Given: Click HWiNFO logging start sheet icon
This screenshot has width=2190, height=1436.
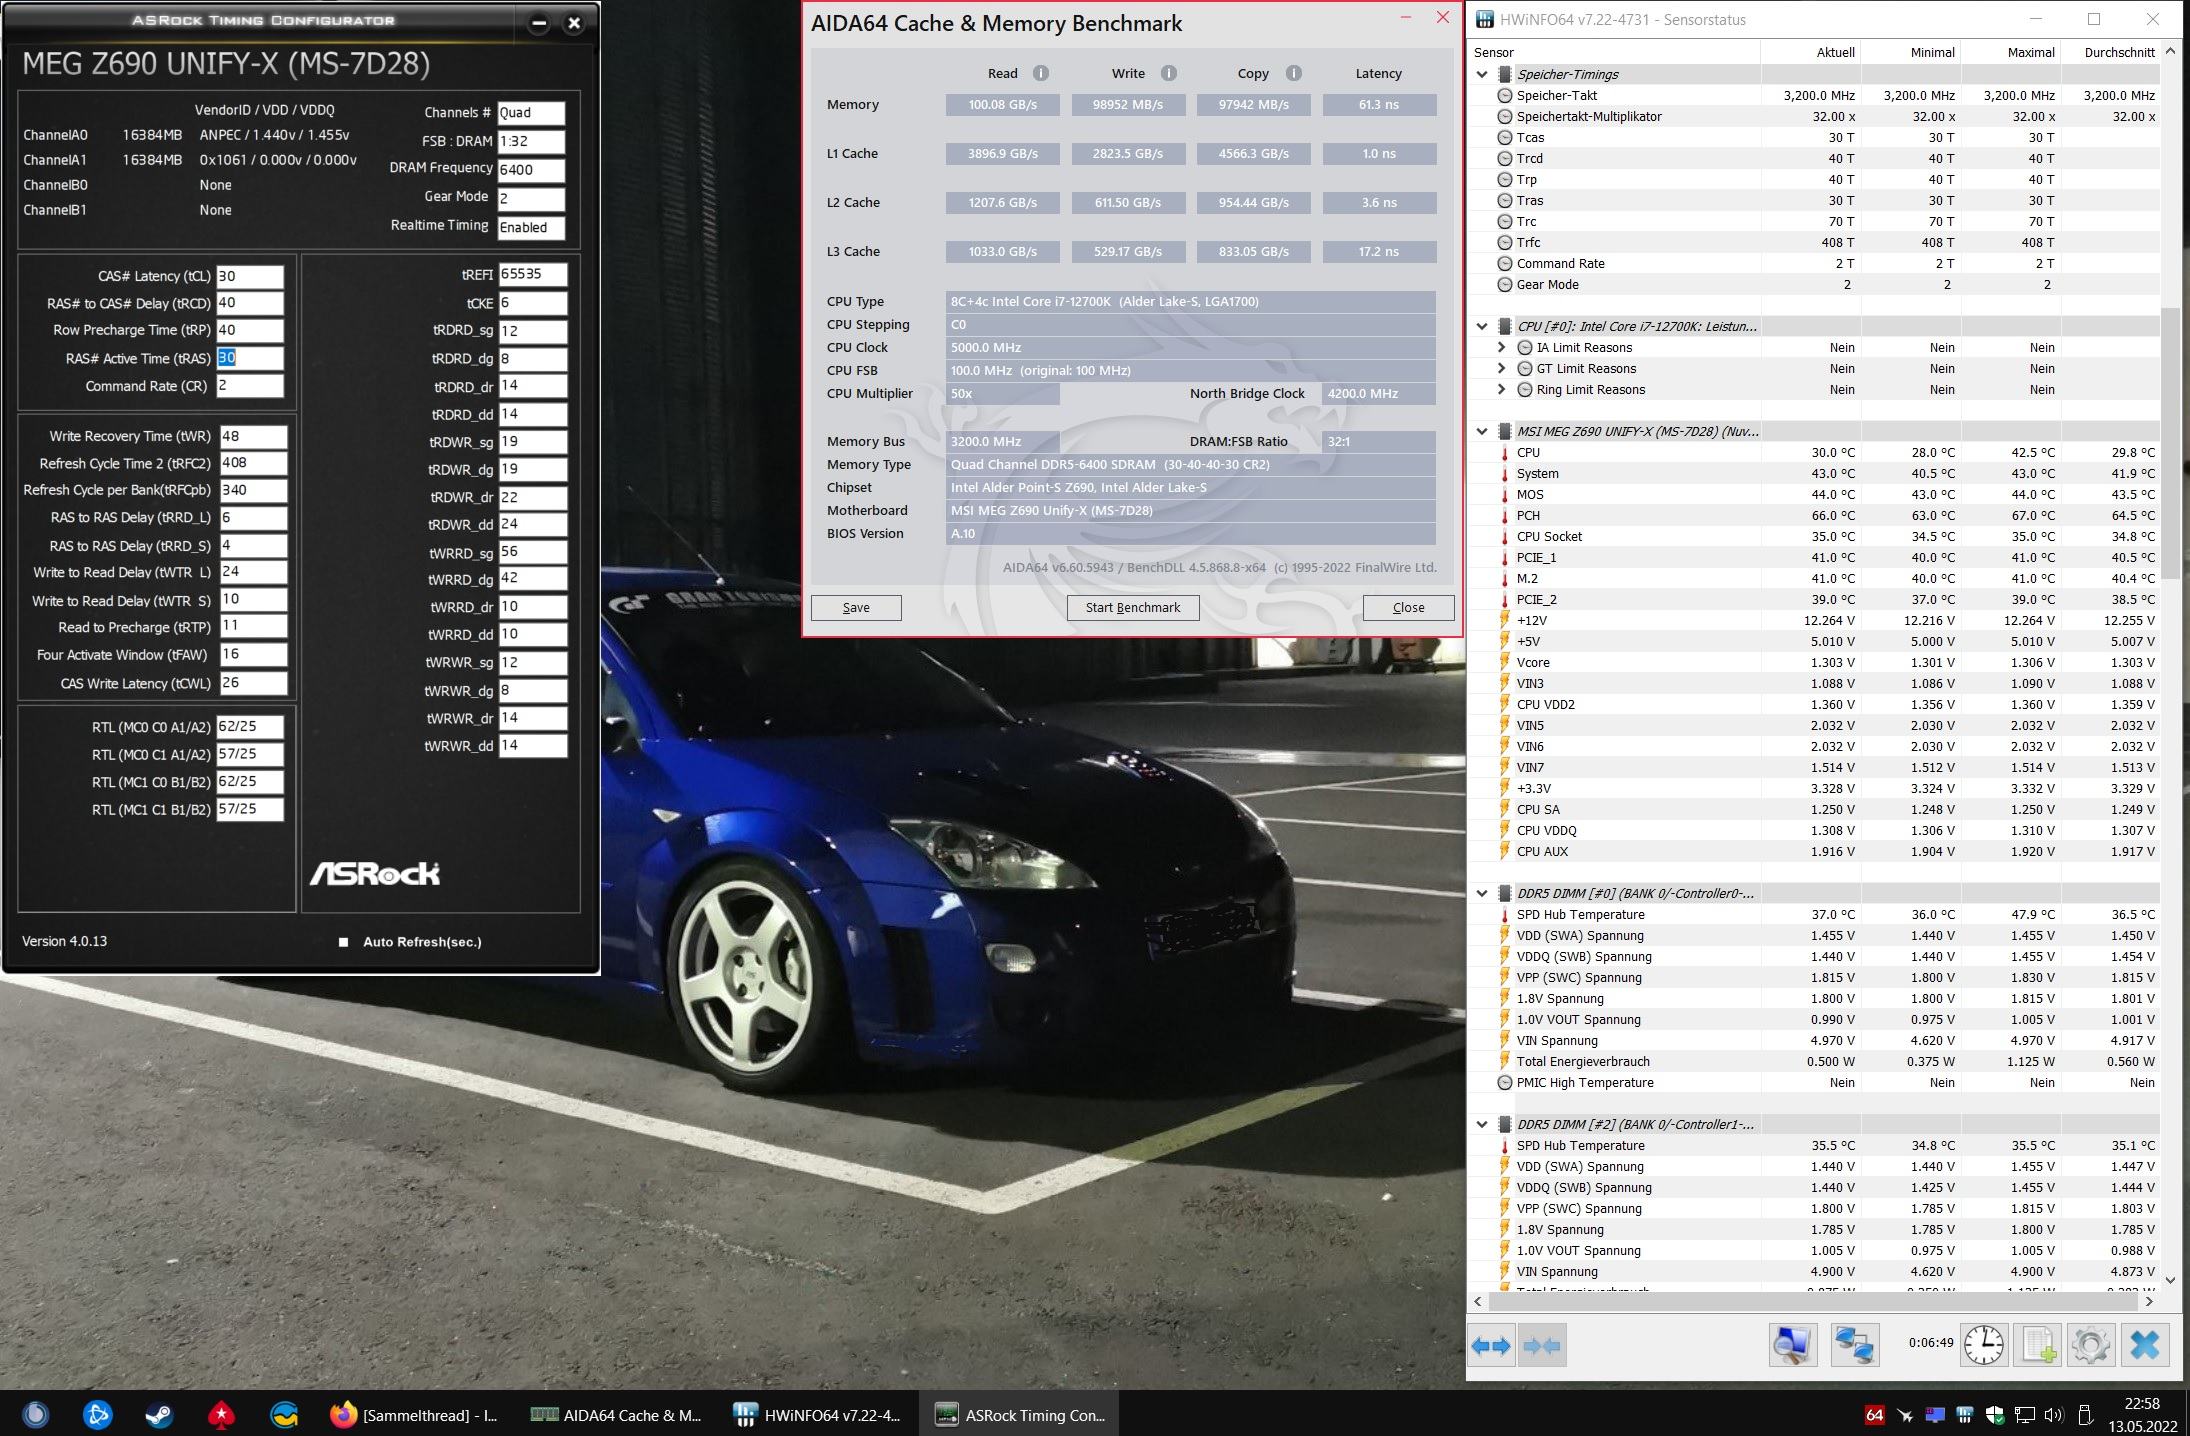Looking at the screenshot, I should tap(2038, 1346).
